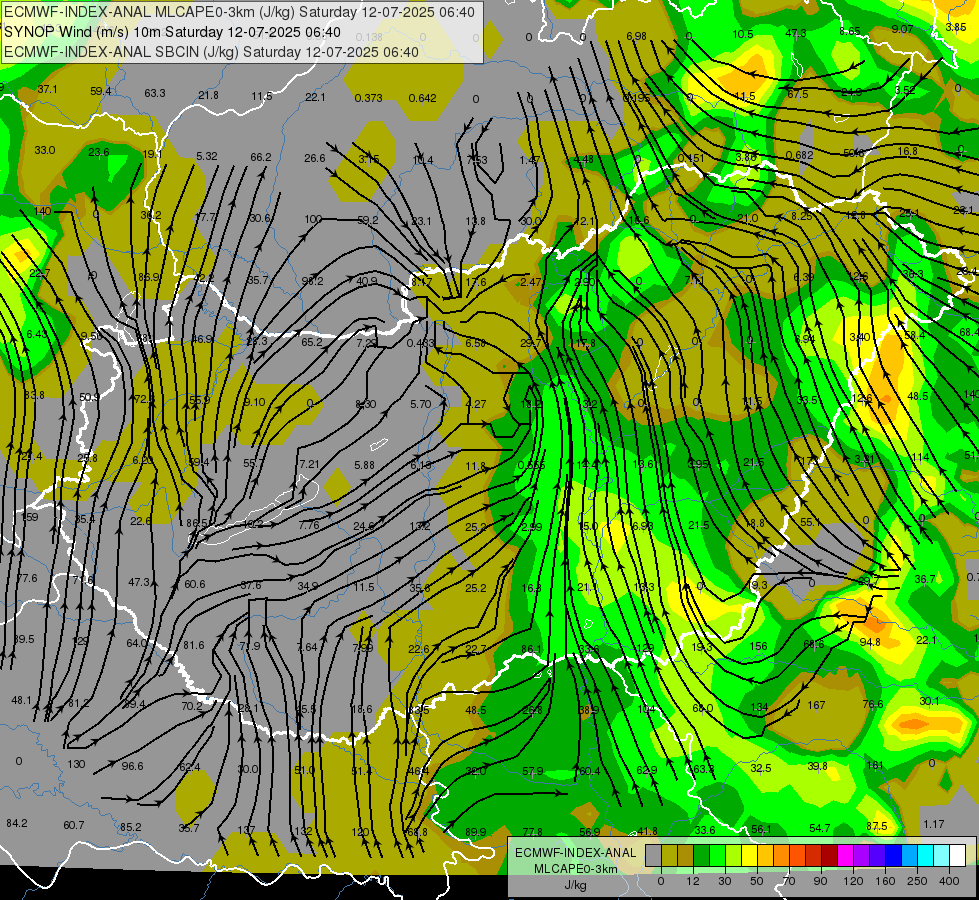Click the map value 66.2
This screenshot has height=900, width=979.
pos(260,157)
